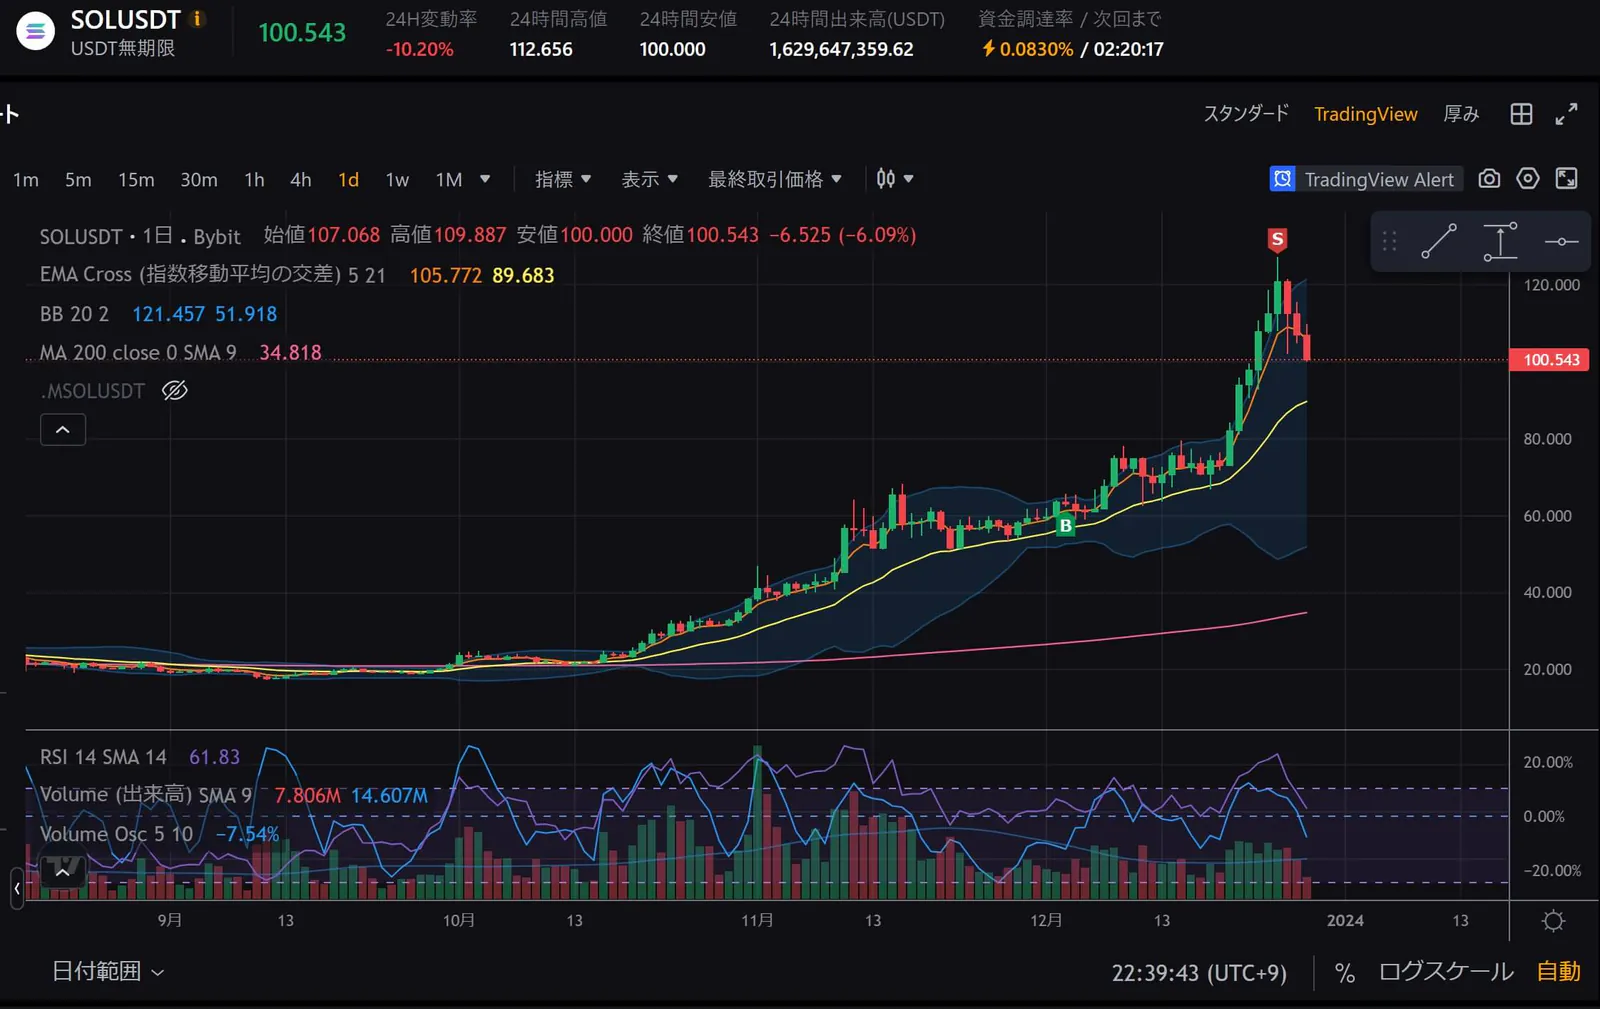Click the TradingView Alert button label
Viewport: 1600px width, 1009px height.
(1379, 180)
